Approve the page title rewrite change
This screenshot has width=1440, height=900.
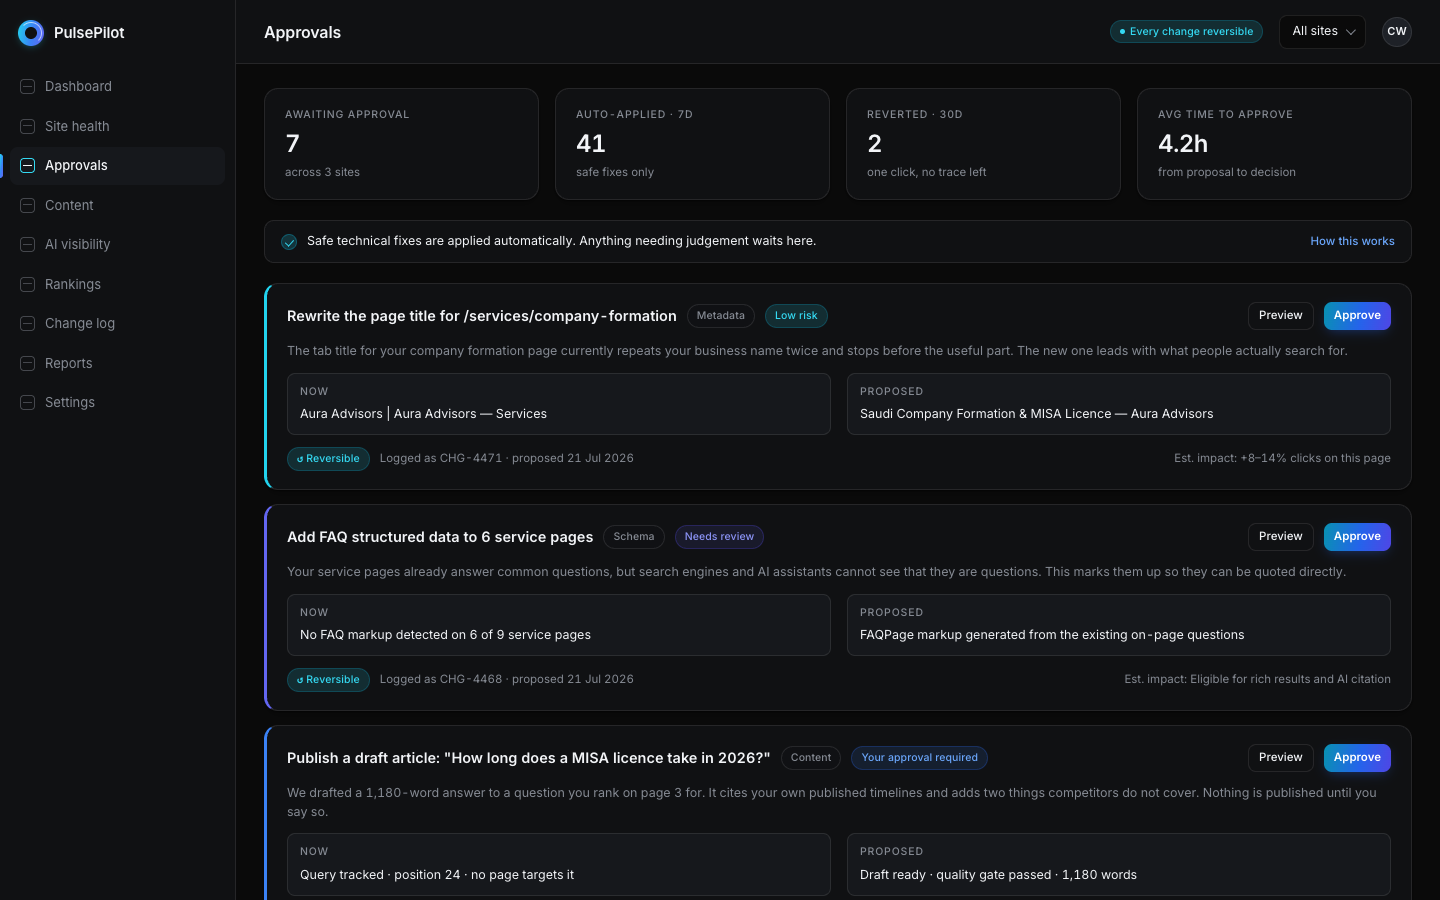click(1357, 316)
